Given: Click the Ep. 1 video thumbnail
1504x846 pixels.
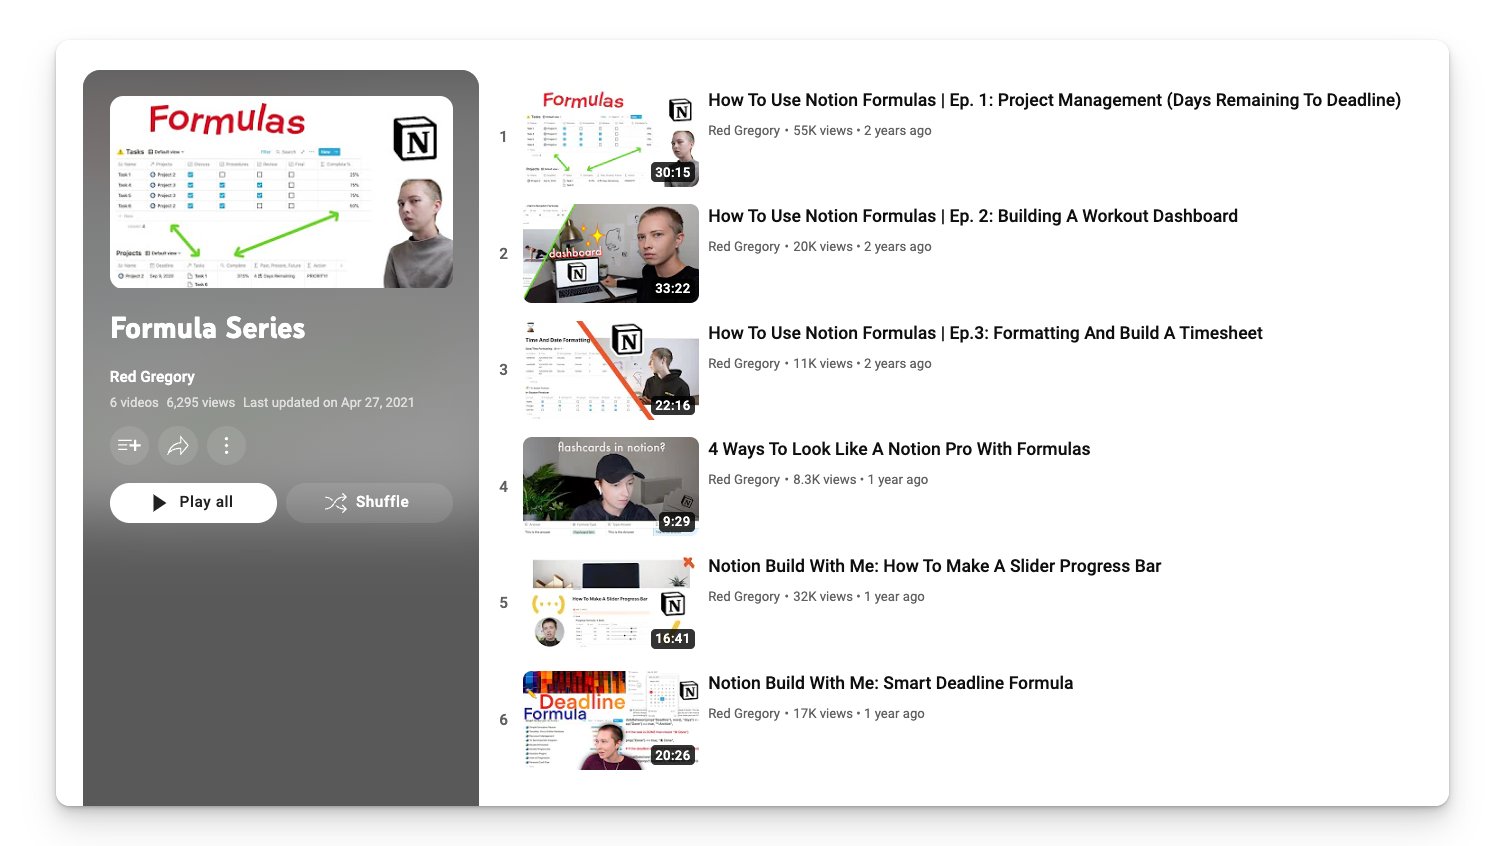Looking at the screenshot, I should click(610, 137).
